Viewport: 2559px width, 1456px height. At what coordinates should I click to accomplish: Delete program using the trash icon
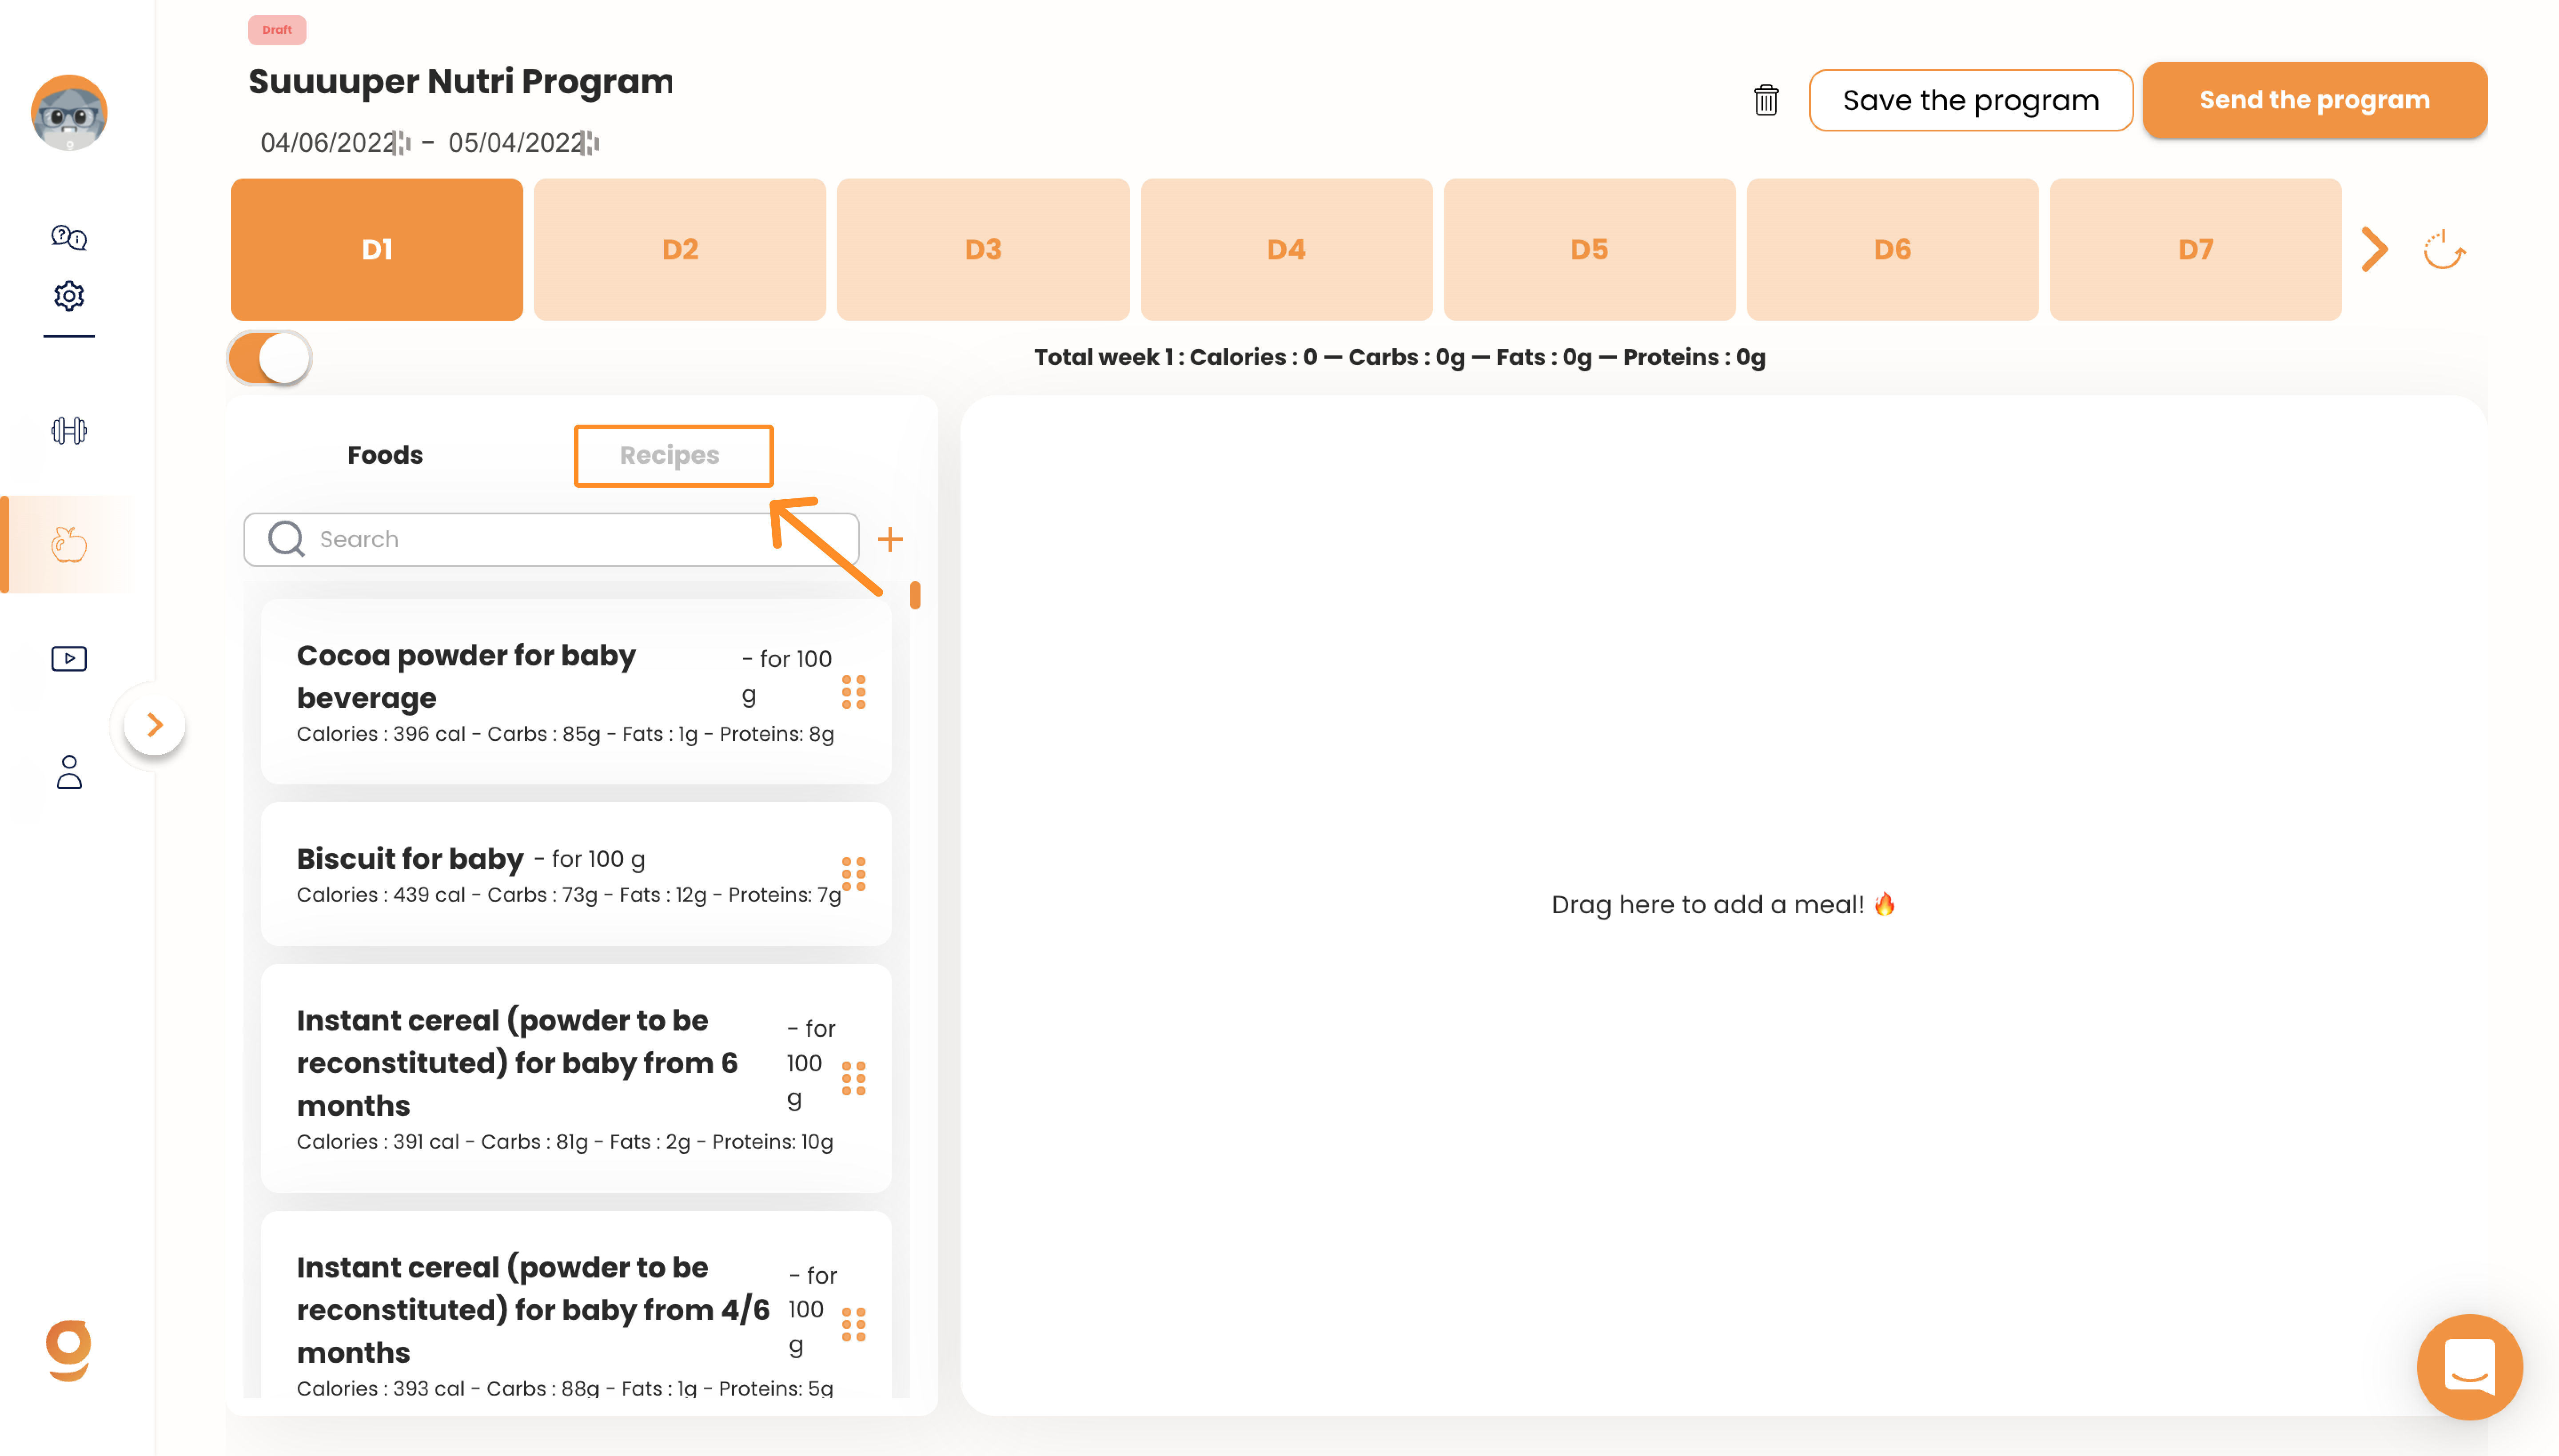pos(1766,100)
